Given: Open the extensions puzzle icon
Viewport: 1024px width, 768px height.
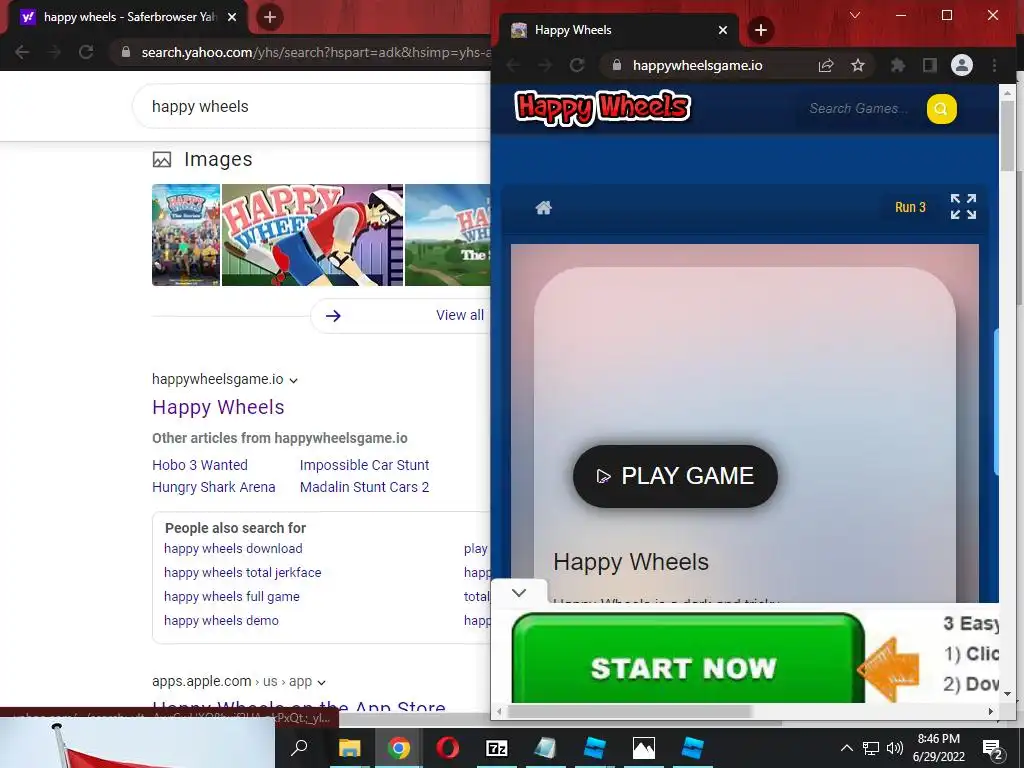Looking at the screenshot, I should point(898,65).
